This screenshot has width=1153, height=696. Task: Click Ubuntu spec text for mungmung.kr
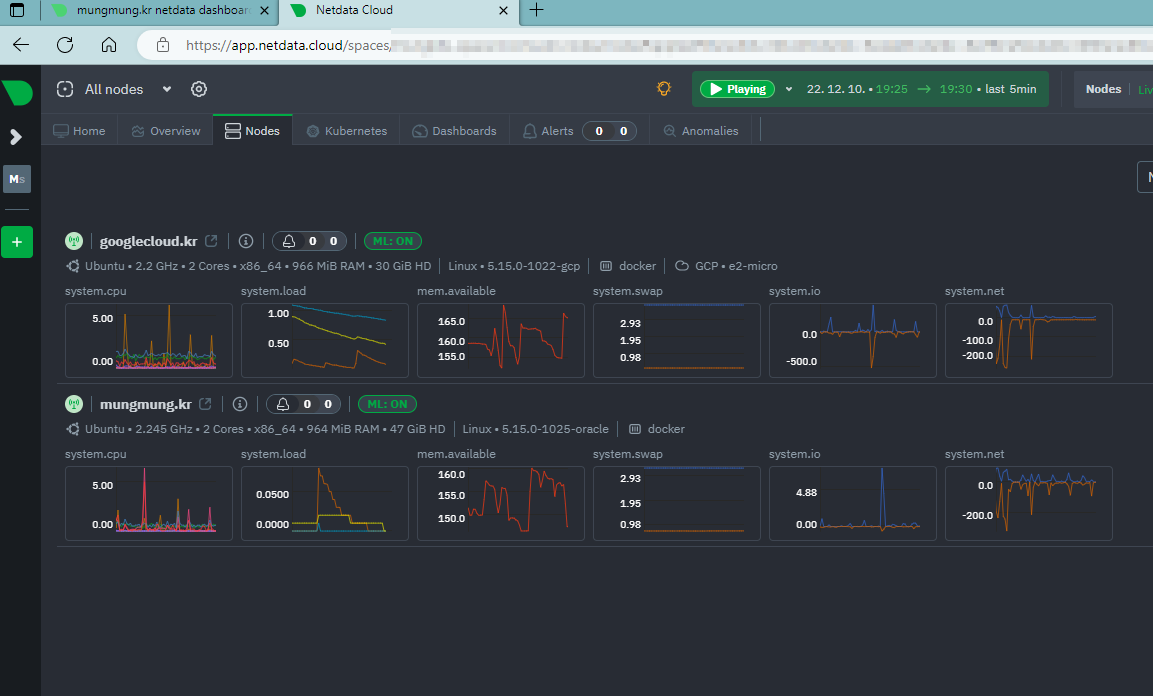(265, 429)
